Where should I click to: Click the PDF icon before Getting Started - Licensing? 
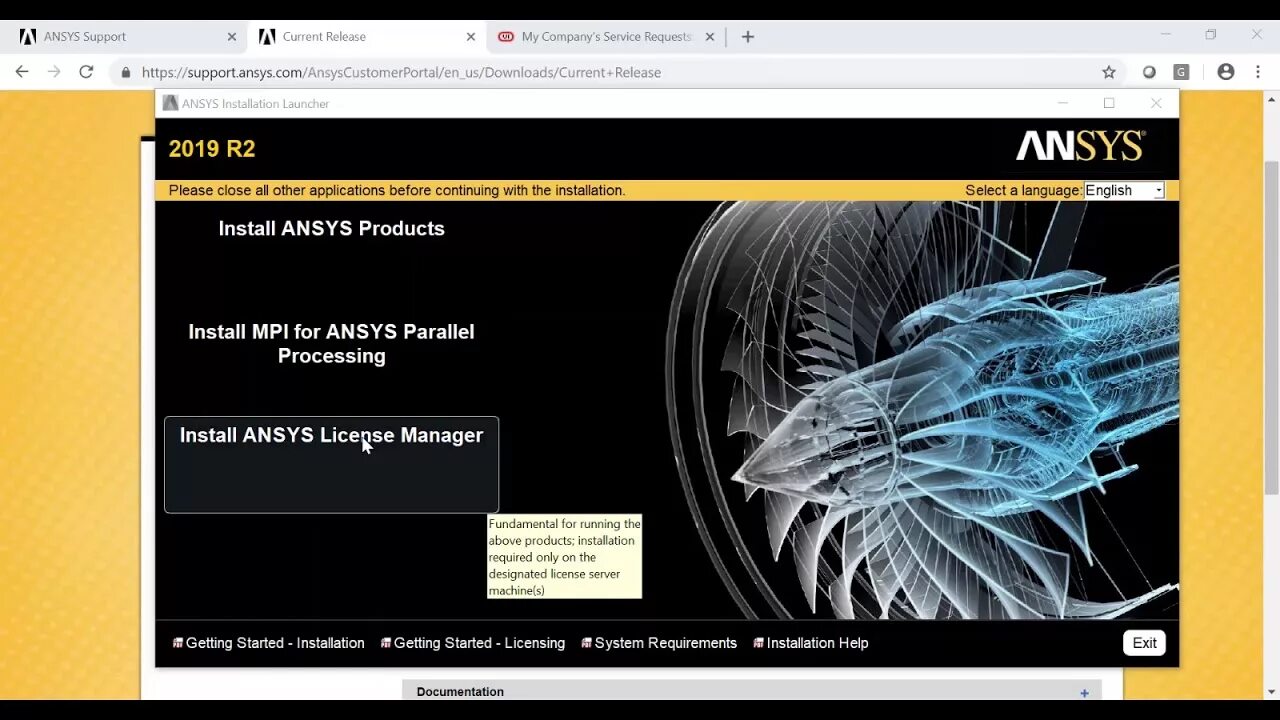click(385, 643)
